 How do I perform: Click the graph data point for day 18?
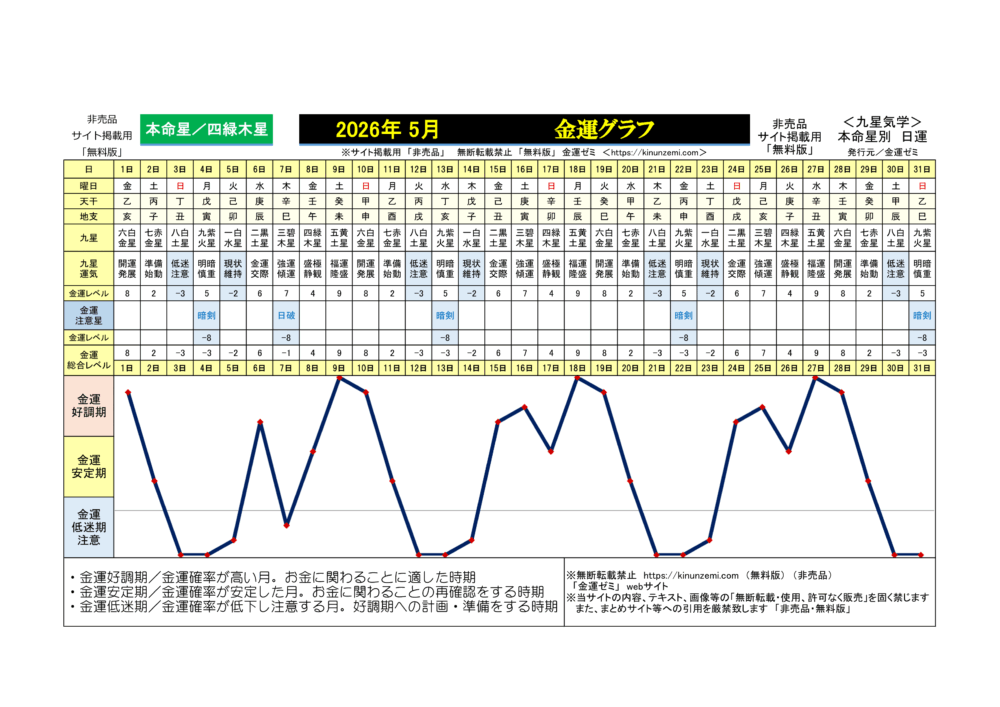577,378
